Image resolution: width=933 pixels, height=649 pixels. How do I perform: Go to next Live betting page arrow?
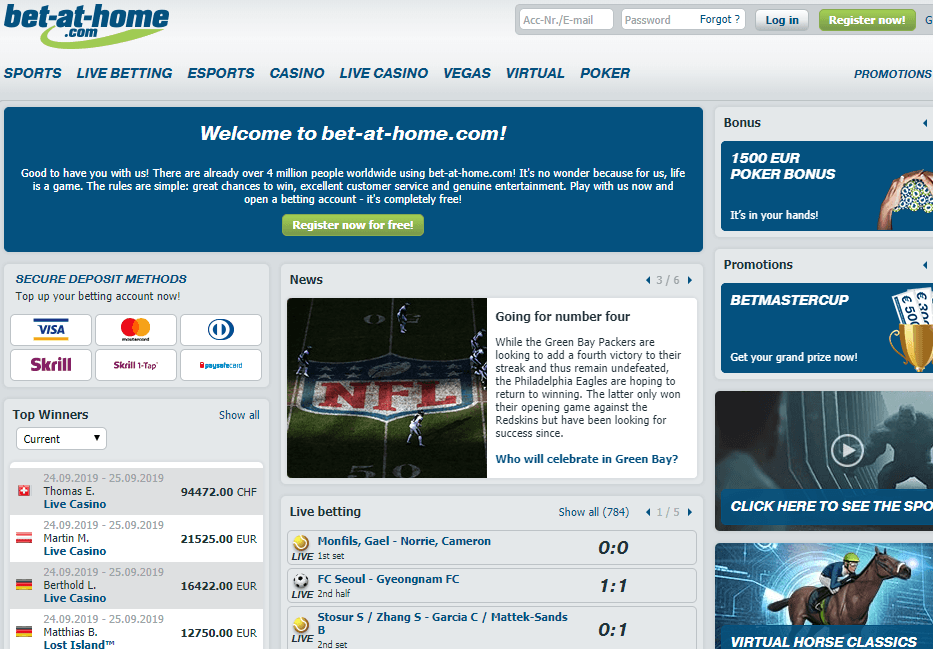[690, 512]
